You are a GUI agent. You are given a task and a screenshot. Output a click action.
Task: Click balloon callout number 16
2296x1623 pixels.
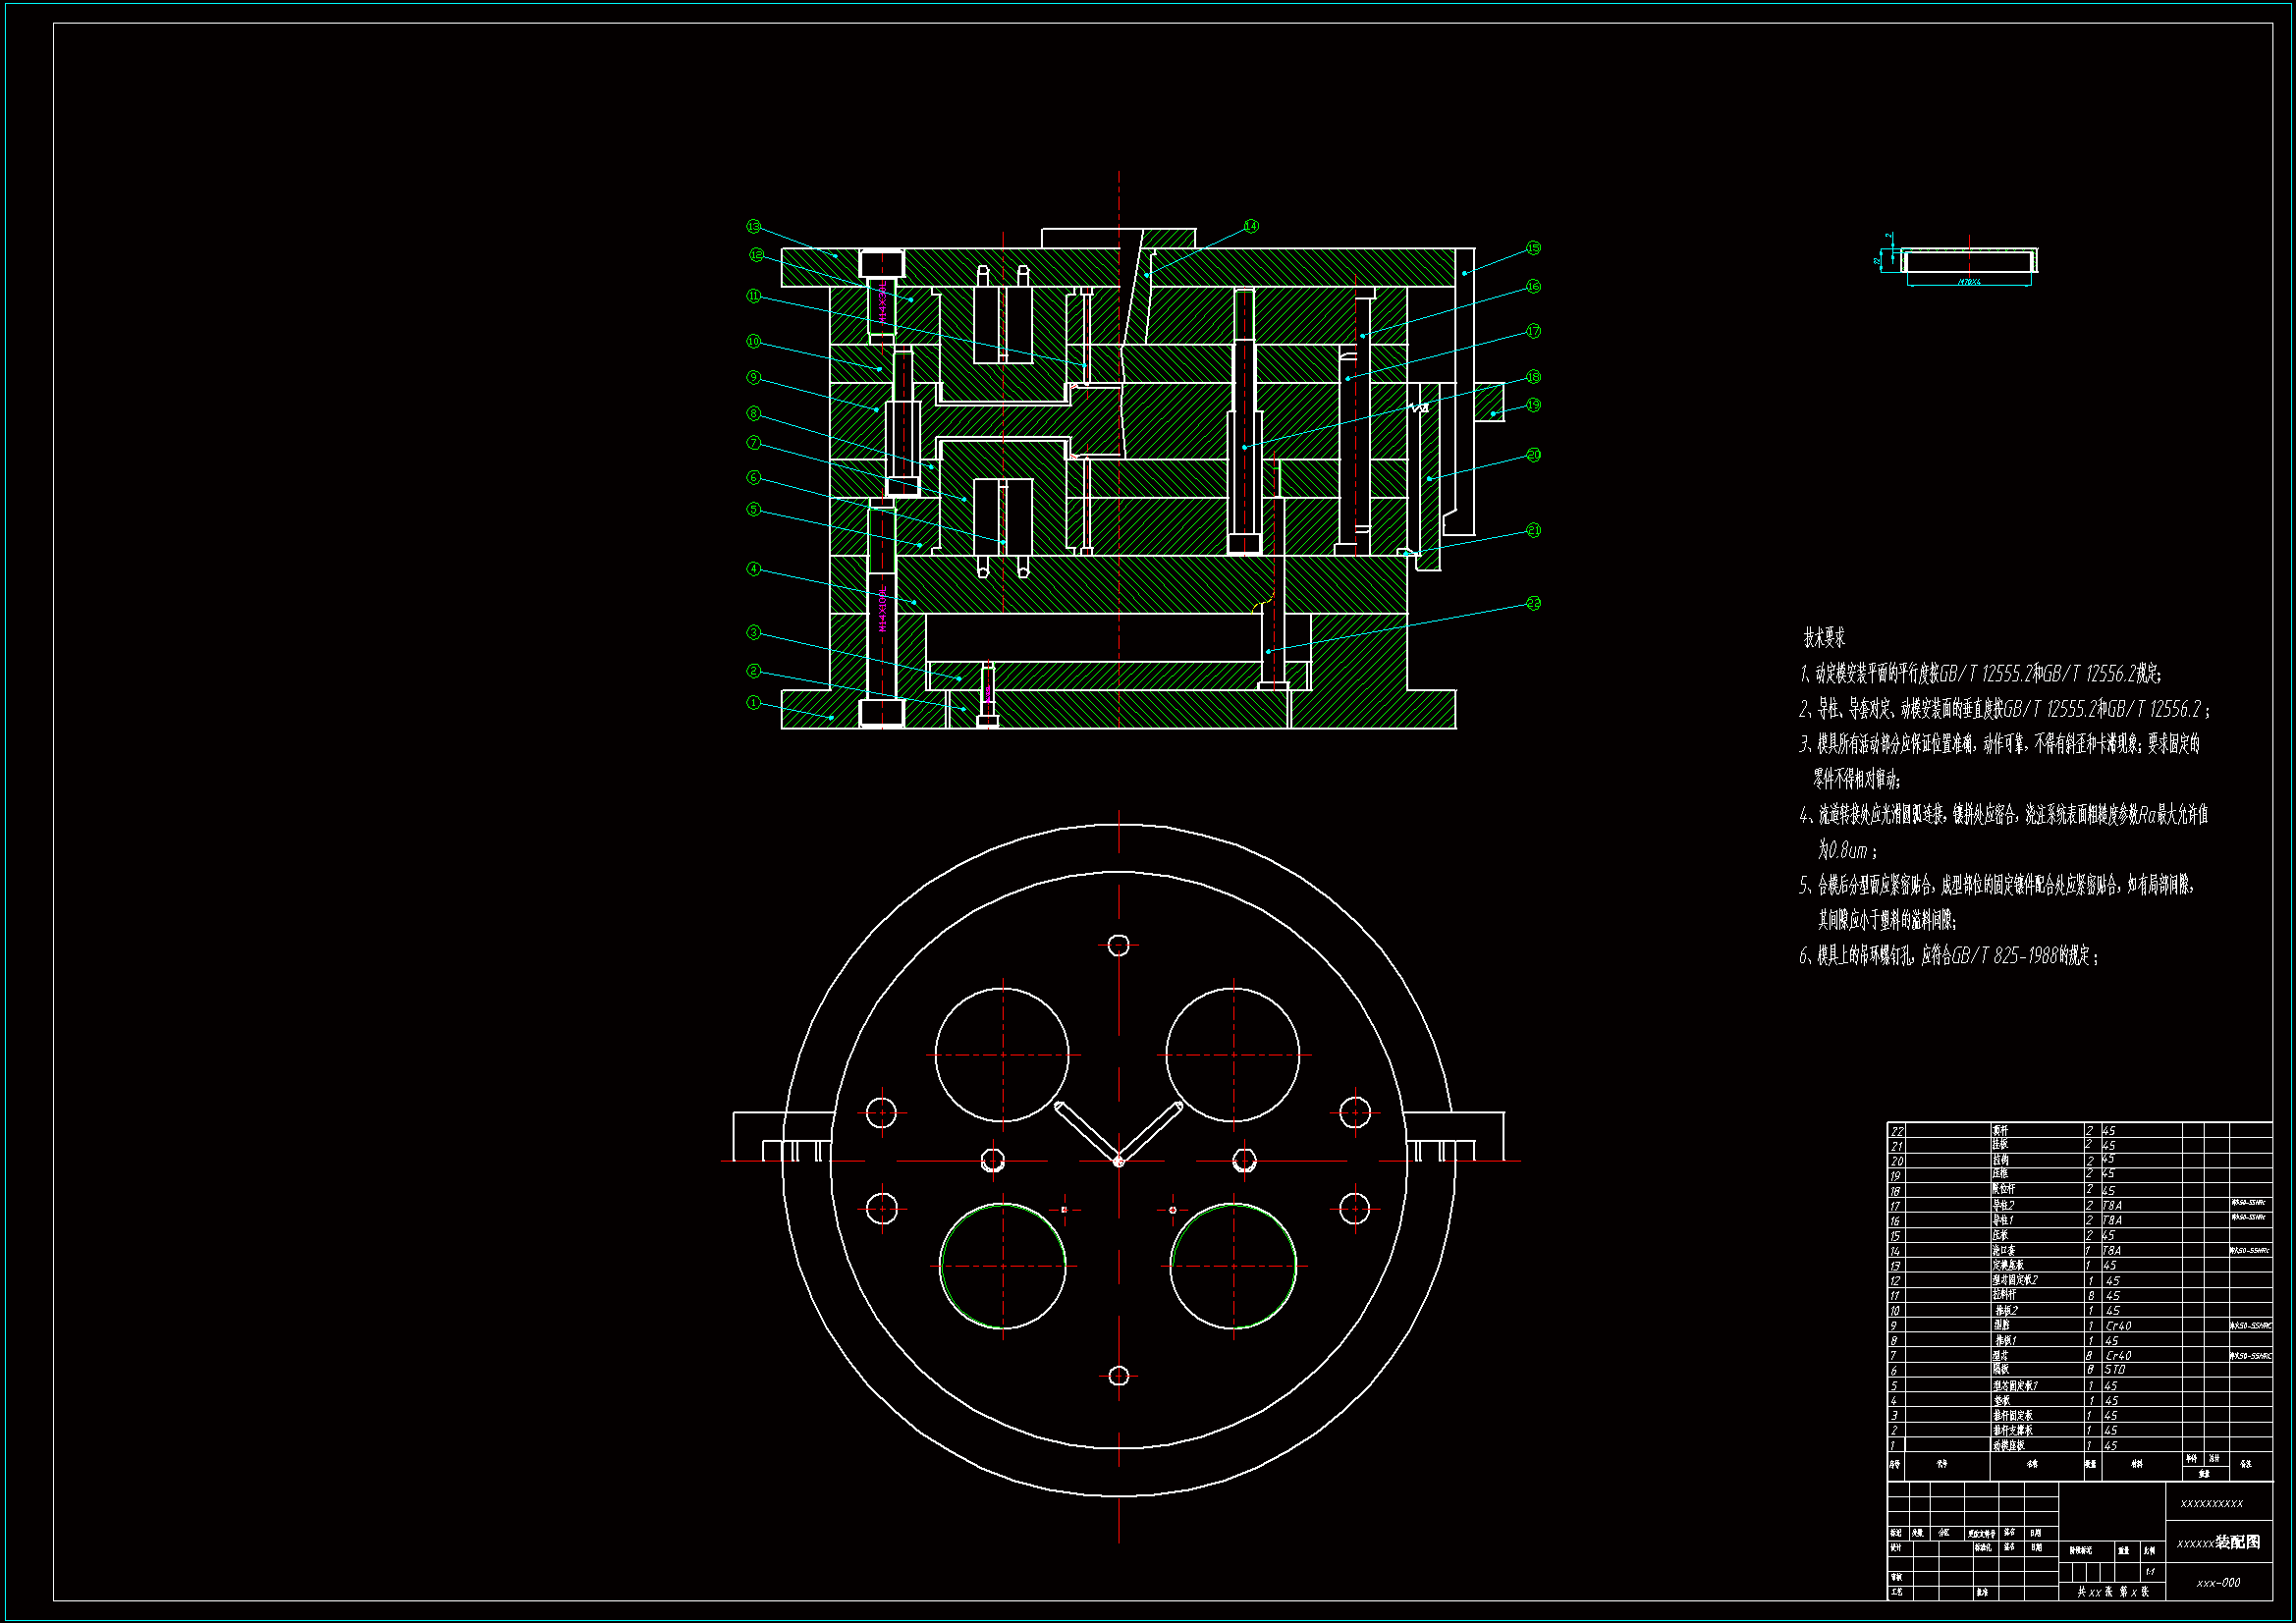point(1533,287)
